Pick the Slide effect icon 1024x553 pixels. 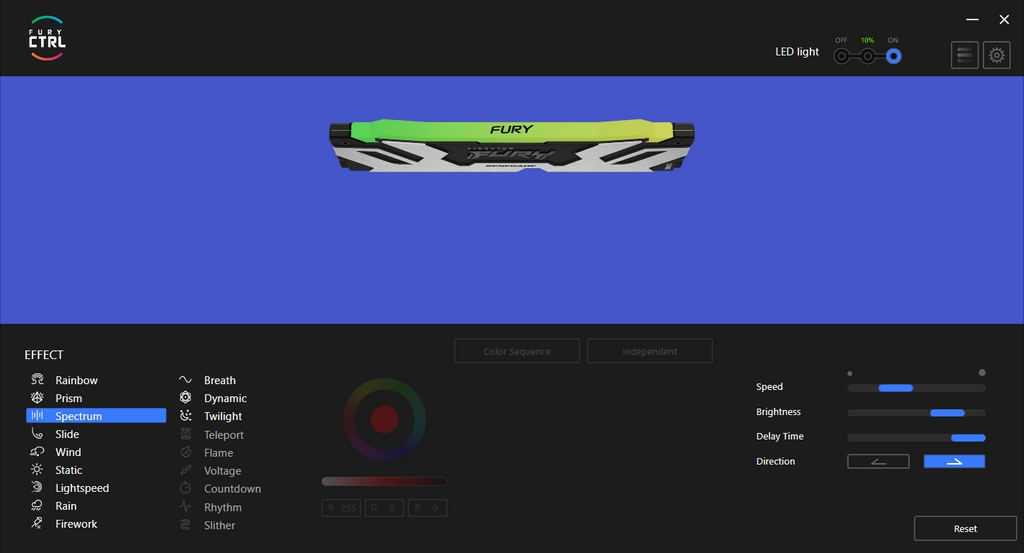point(37,434)
